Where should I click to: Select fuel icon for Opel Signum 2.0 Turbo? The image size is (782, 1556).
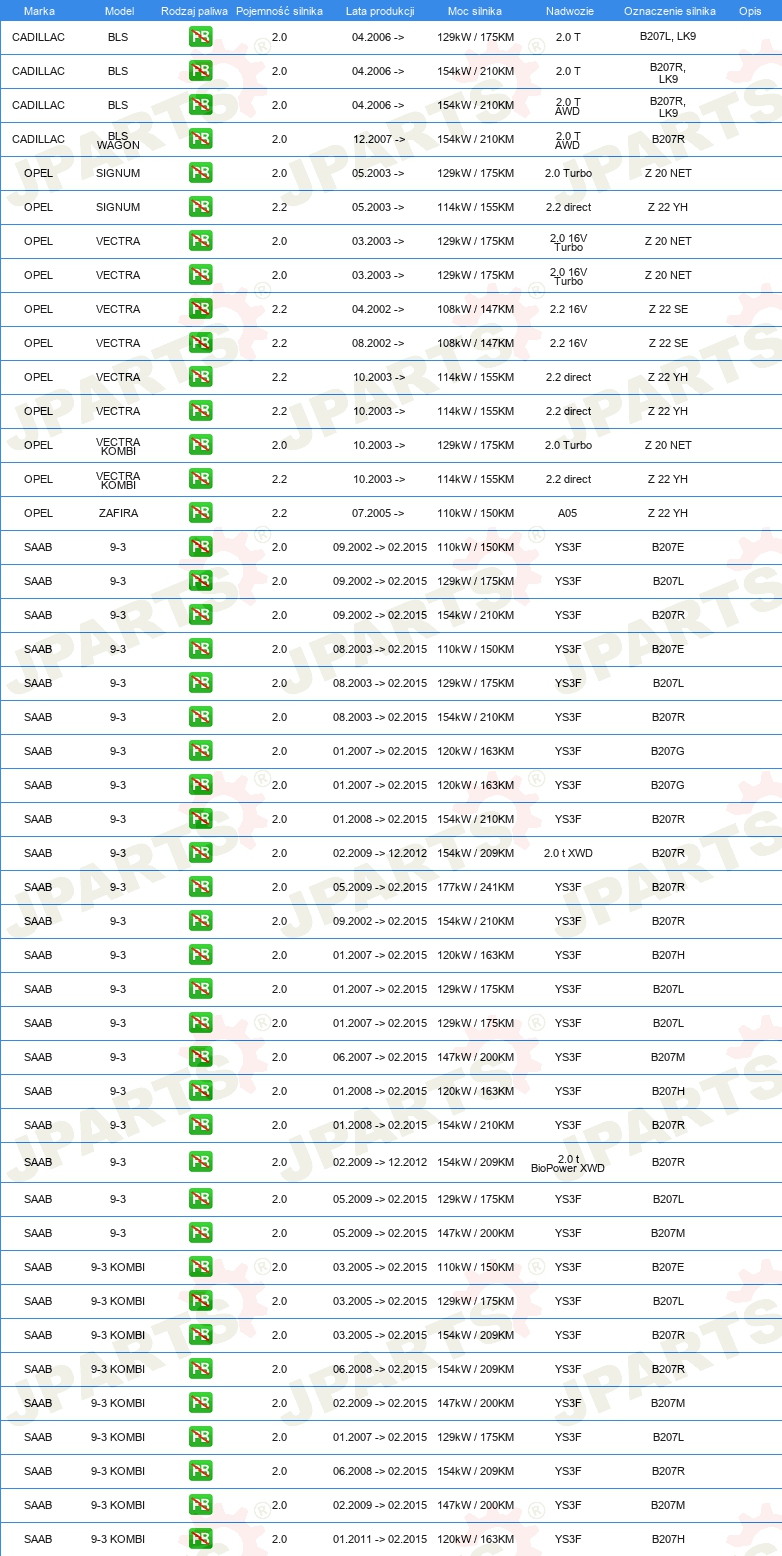pyautogui.click(x=200, y=173)
